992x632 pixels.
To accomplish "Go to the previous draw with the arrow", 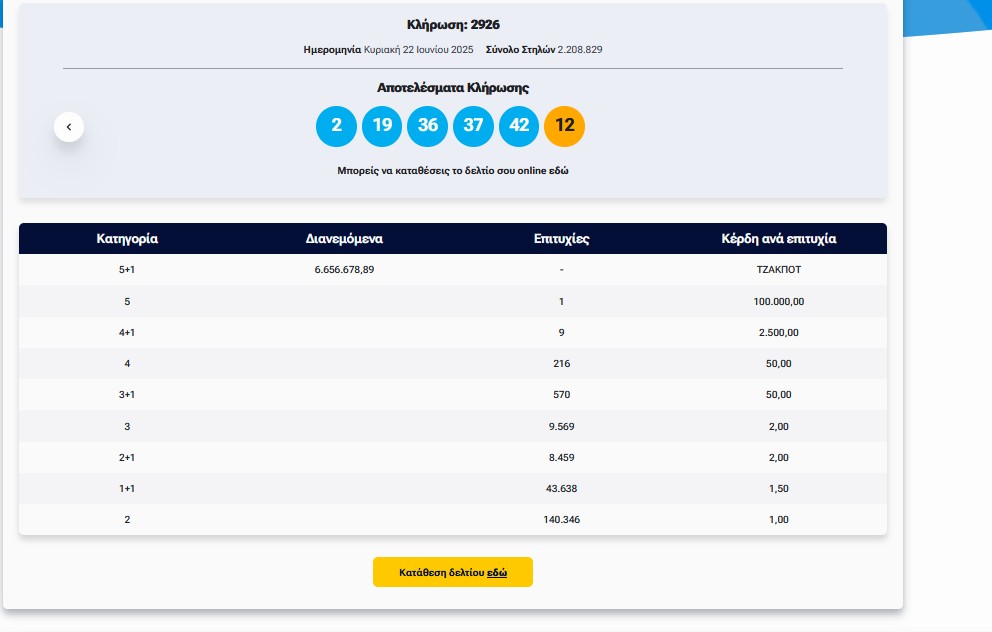I will 69,127.
